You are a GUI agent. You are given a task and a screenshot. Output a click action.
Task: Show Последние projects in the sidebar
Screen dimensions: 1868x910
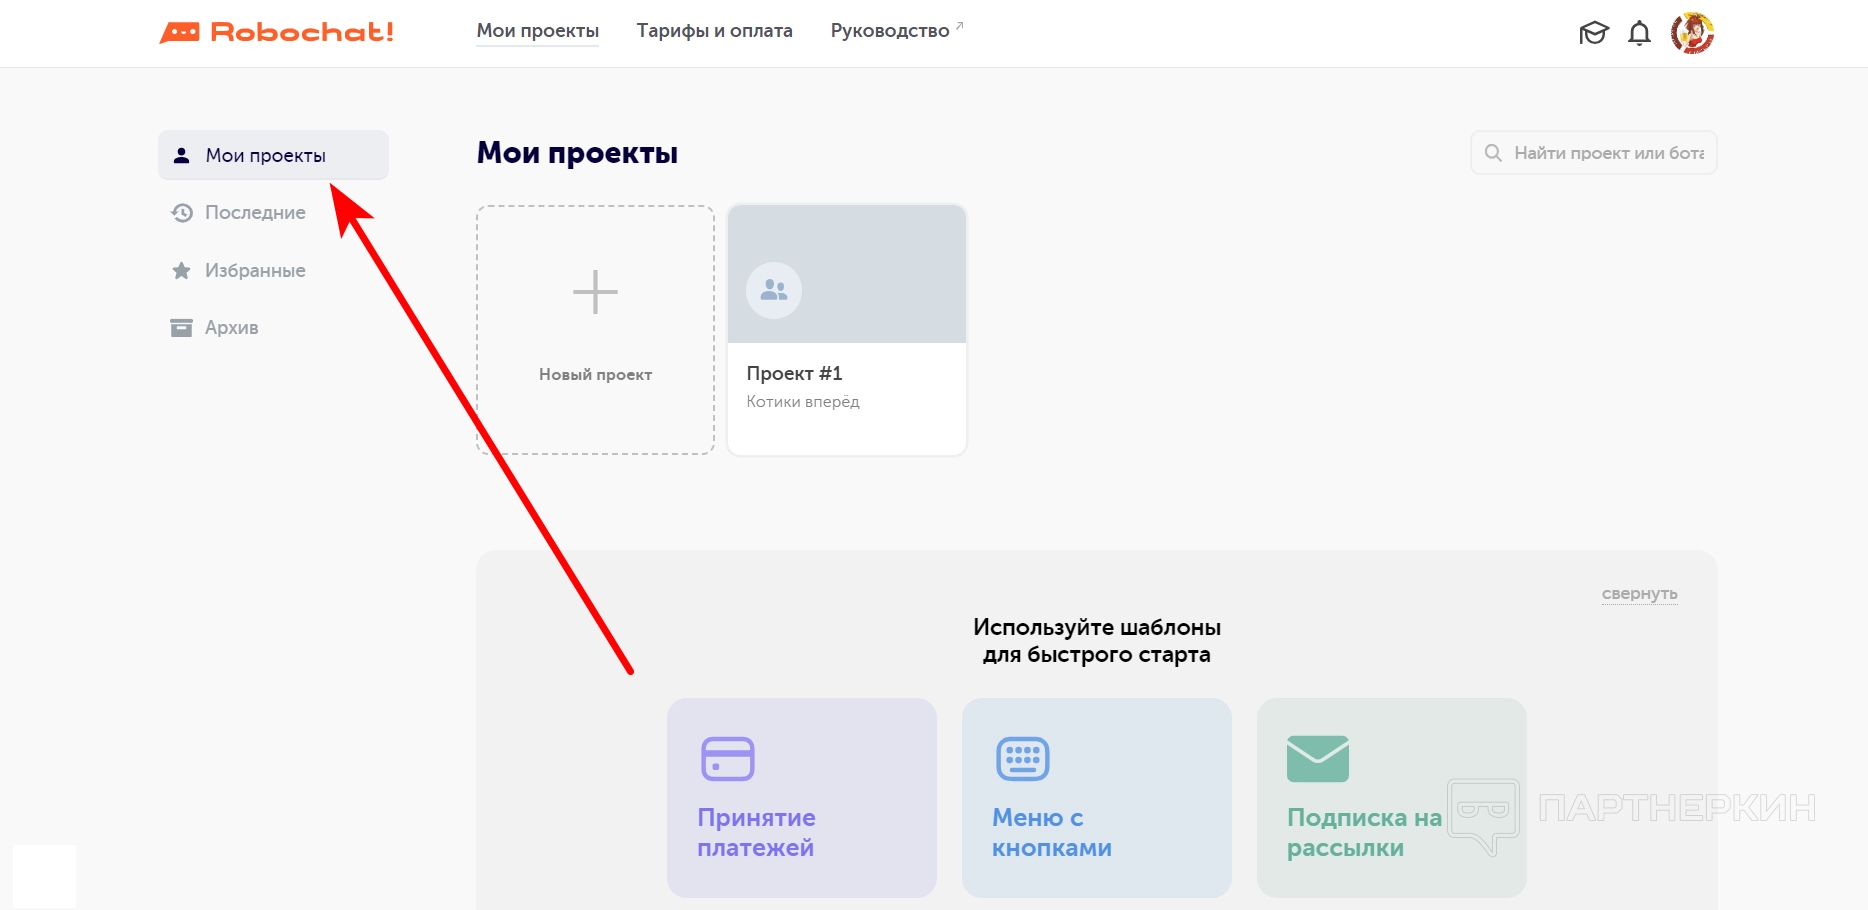(255, 213)
